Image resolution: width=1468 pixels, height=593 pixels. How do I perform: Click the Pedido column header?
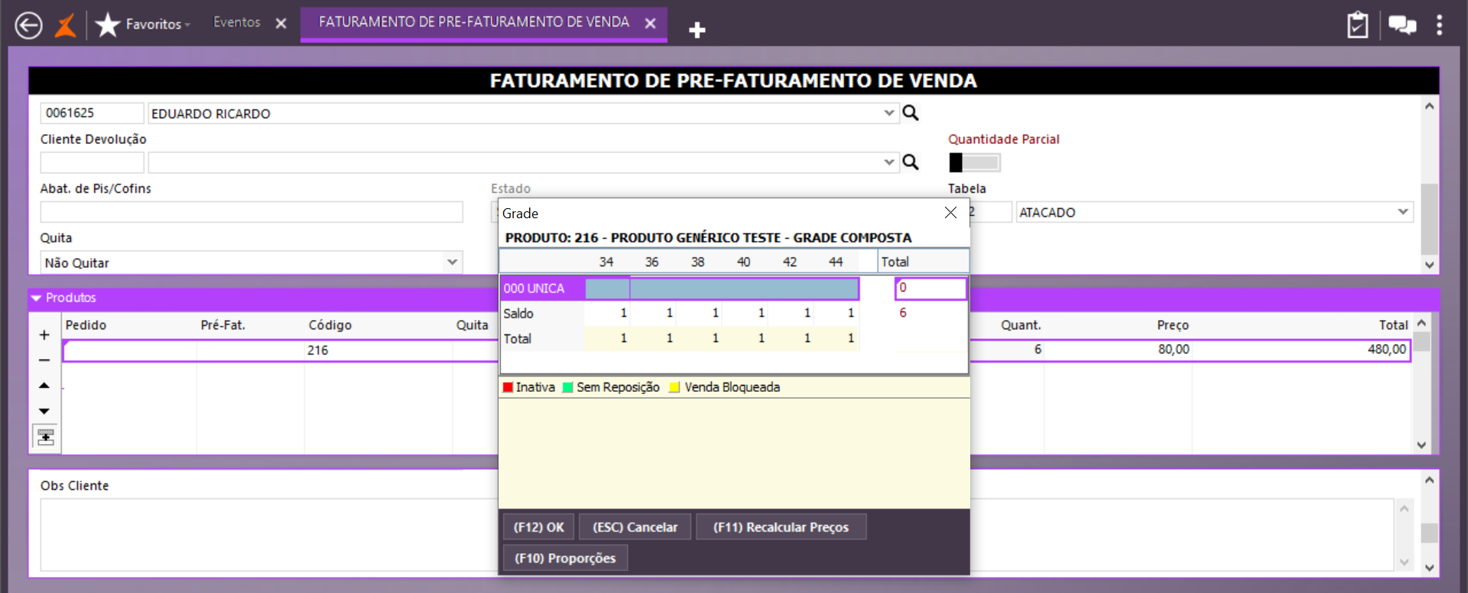point(86,325)
